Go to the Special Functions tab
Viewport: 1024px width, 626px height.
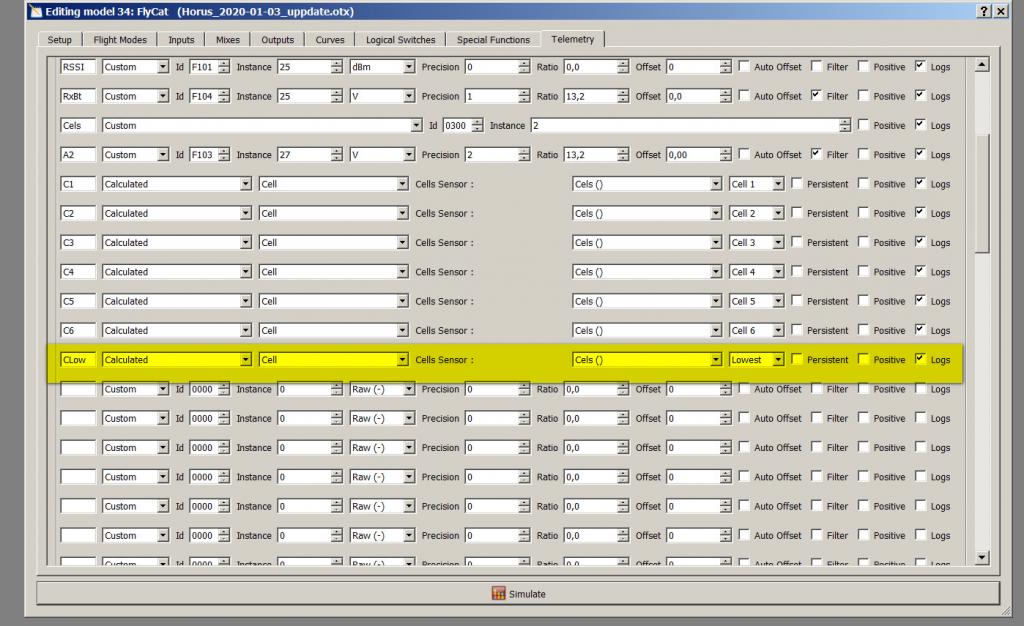click(493, 40)
